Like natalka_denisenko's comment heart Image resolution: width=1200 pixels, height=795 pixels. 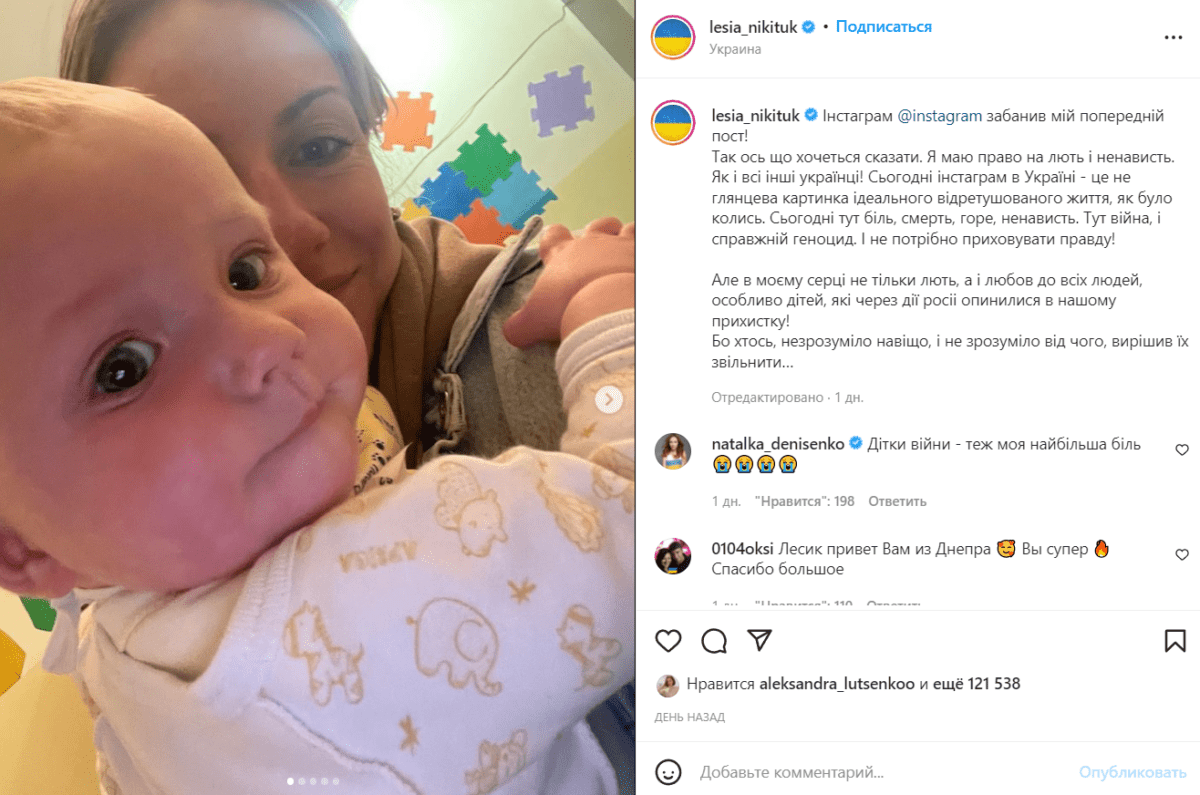[1182, 450]
